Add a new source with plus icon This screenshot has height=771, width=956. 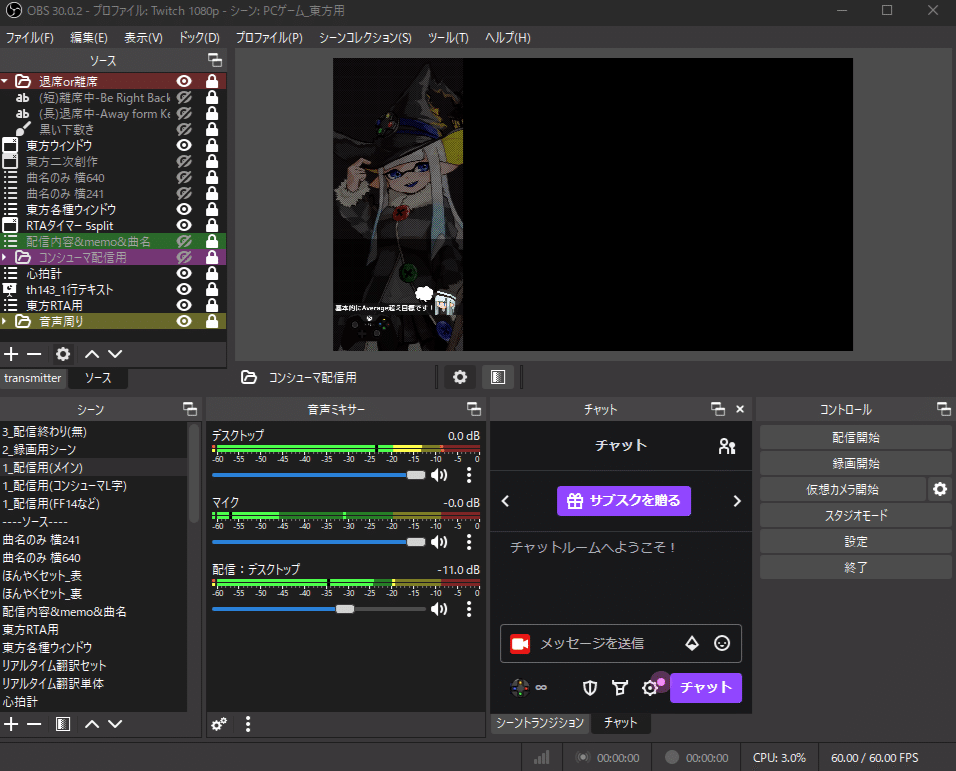pos(11,354)
